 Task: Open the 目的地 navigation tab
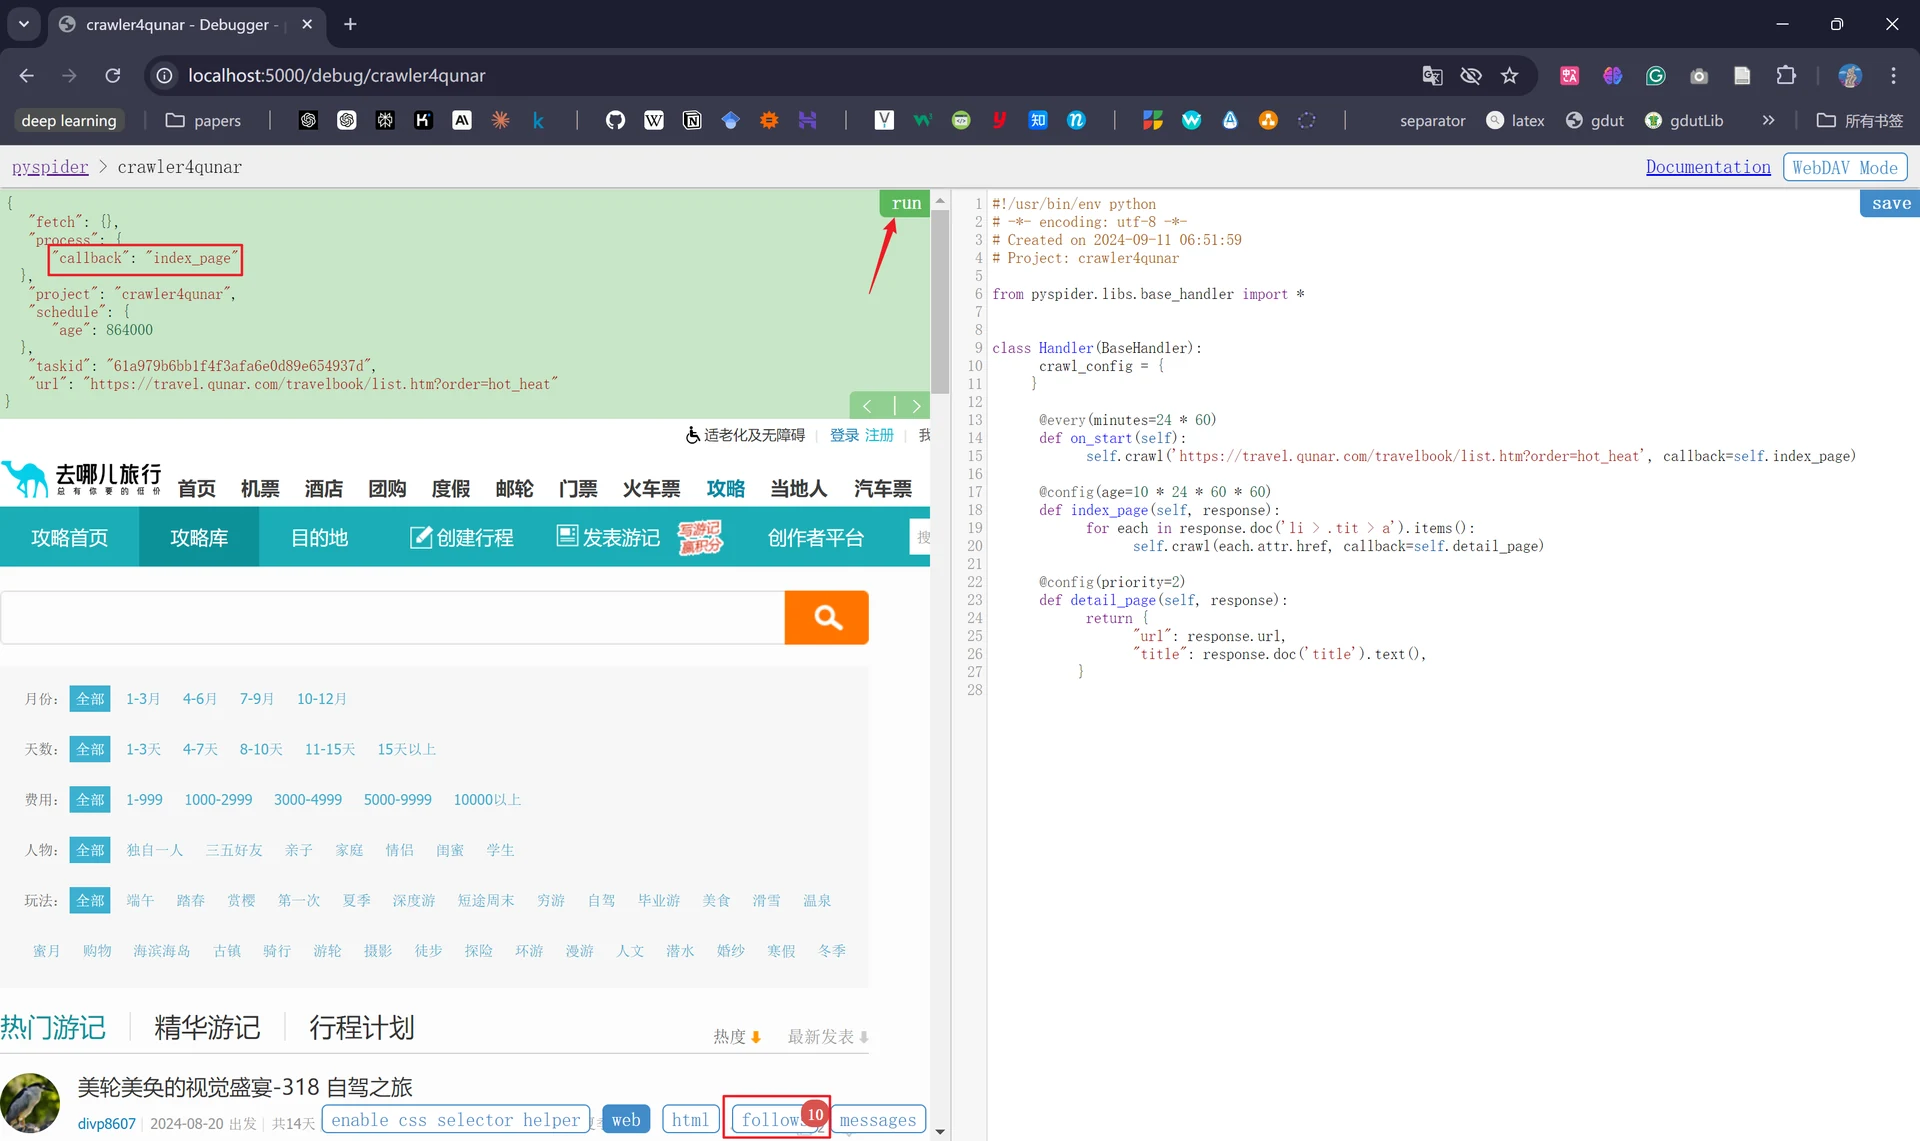tap(319, 537)
